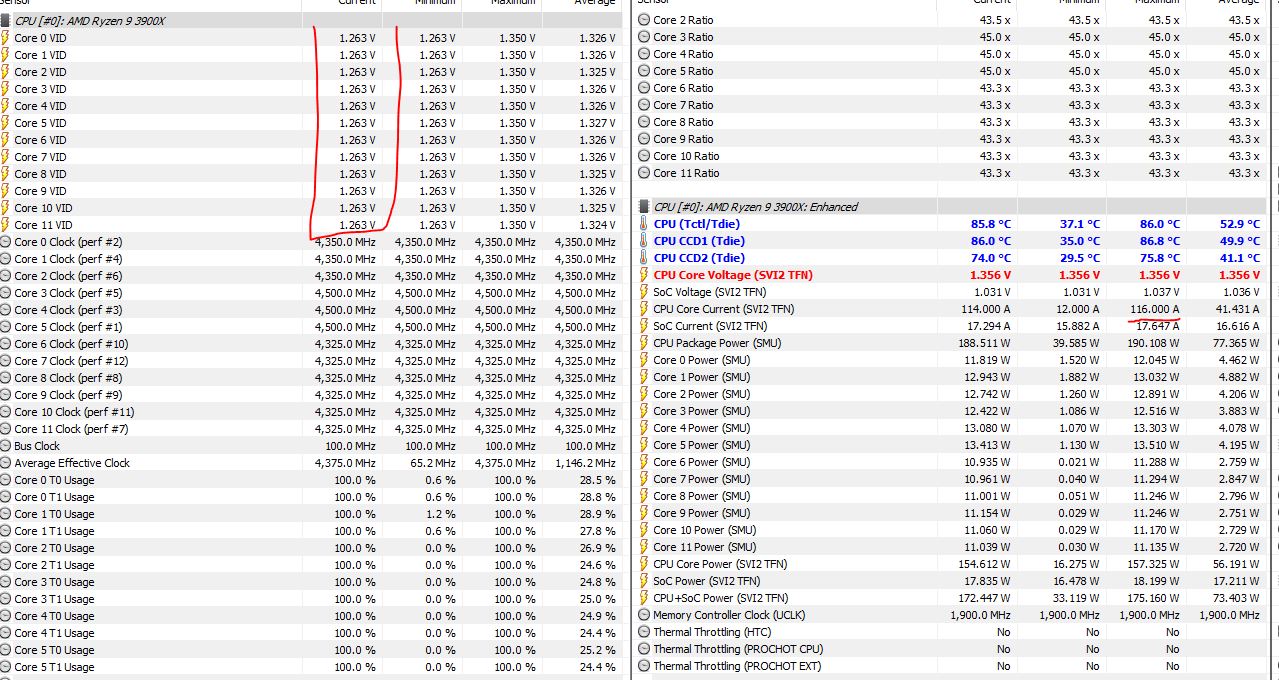
Task: Click the circle icon beside Core 11 Ratio
Action: click(x=644, y=173)
